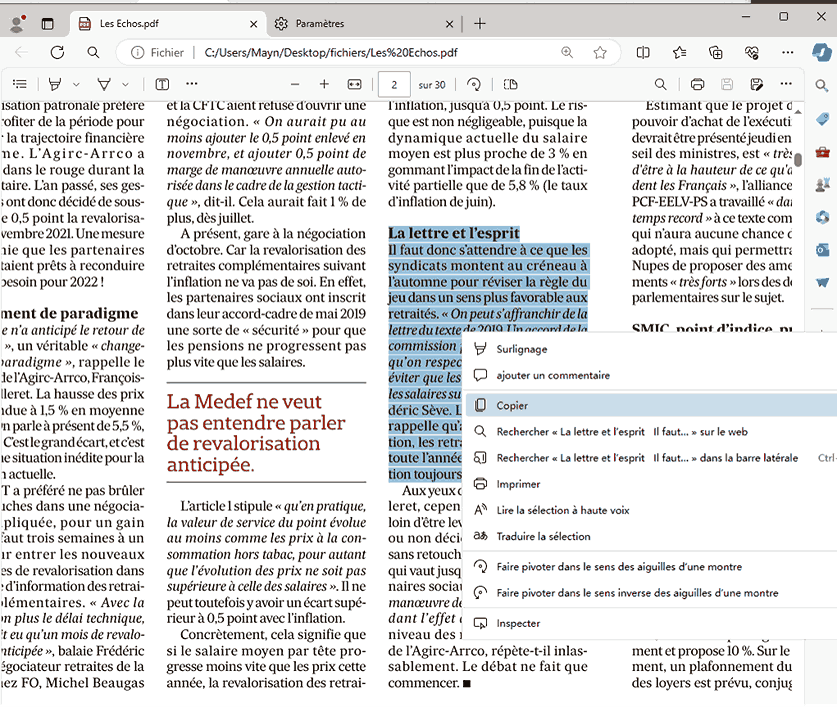This screenshot has height=707, width=837.
Task: Select the PDF draw tool
Action: click(104, 84)
